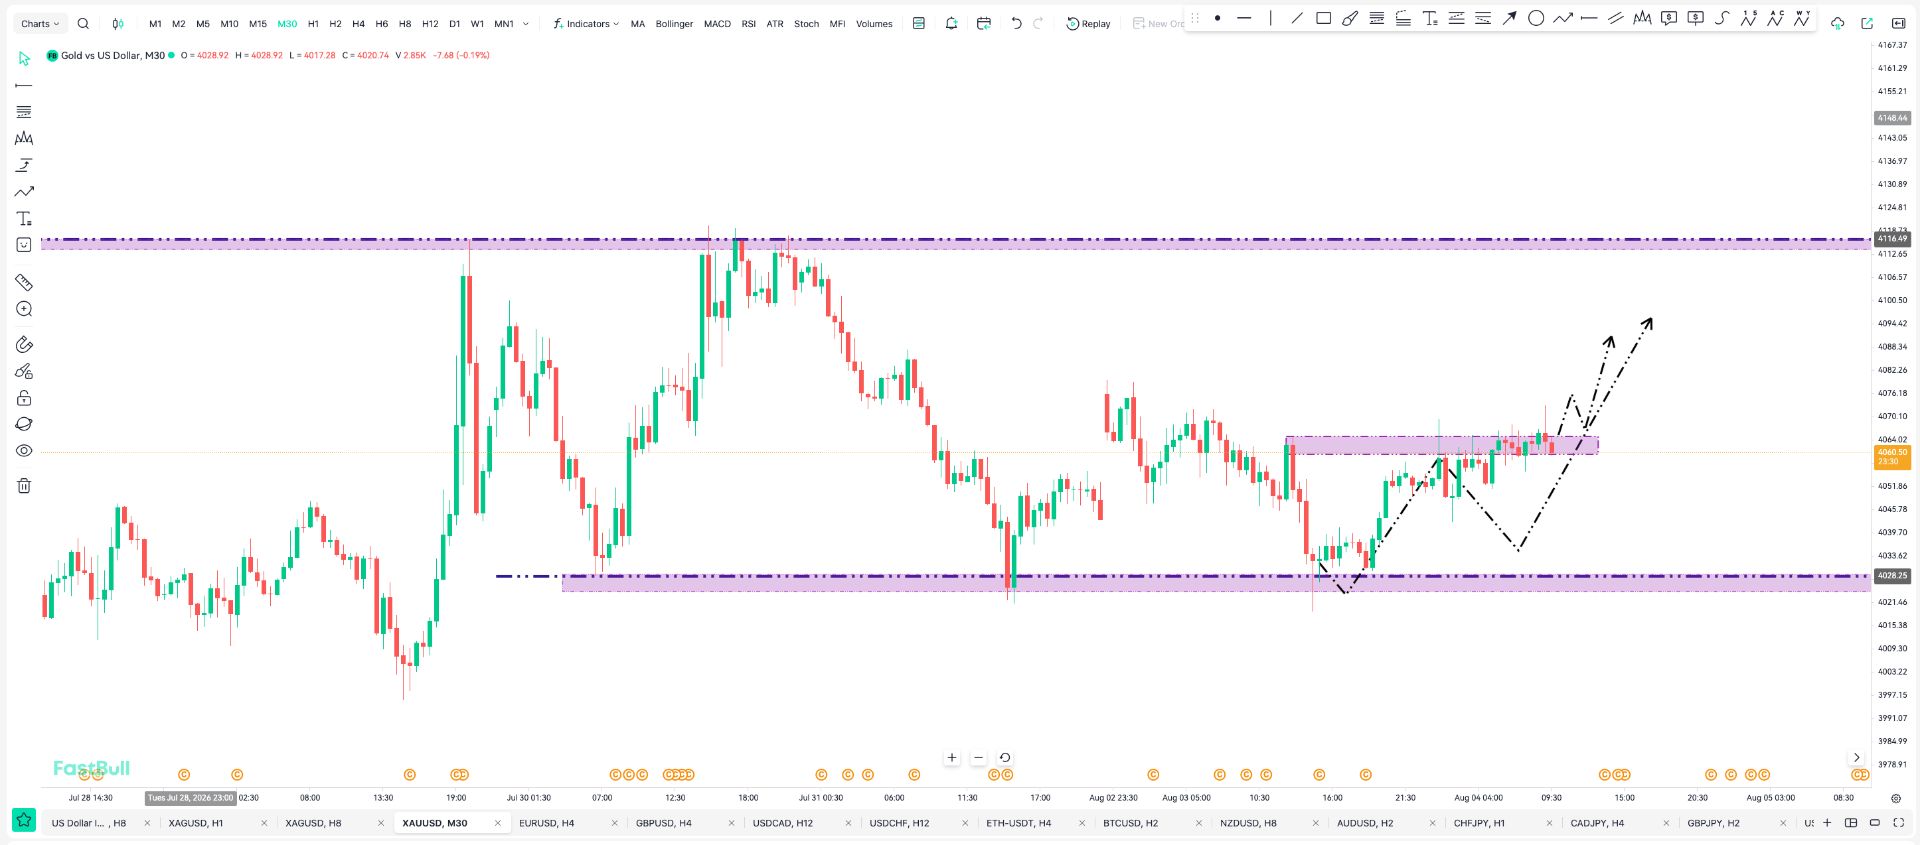Screen dimensions: 1920x845
Task: Open the economic calendar icon
Action: [984, 23]
